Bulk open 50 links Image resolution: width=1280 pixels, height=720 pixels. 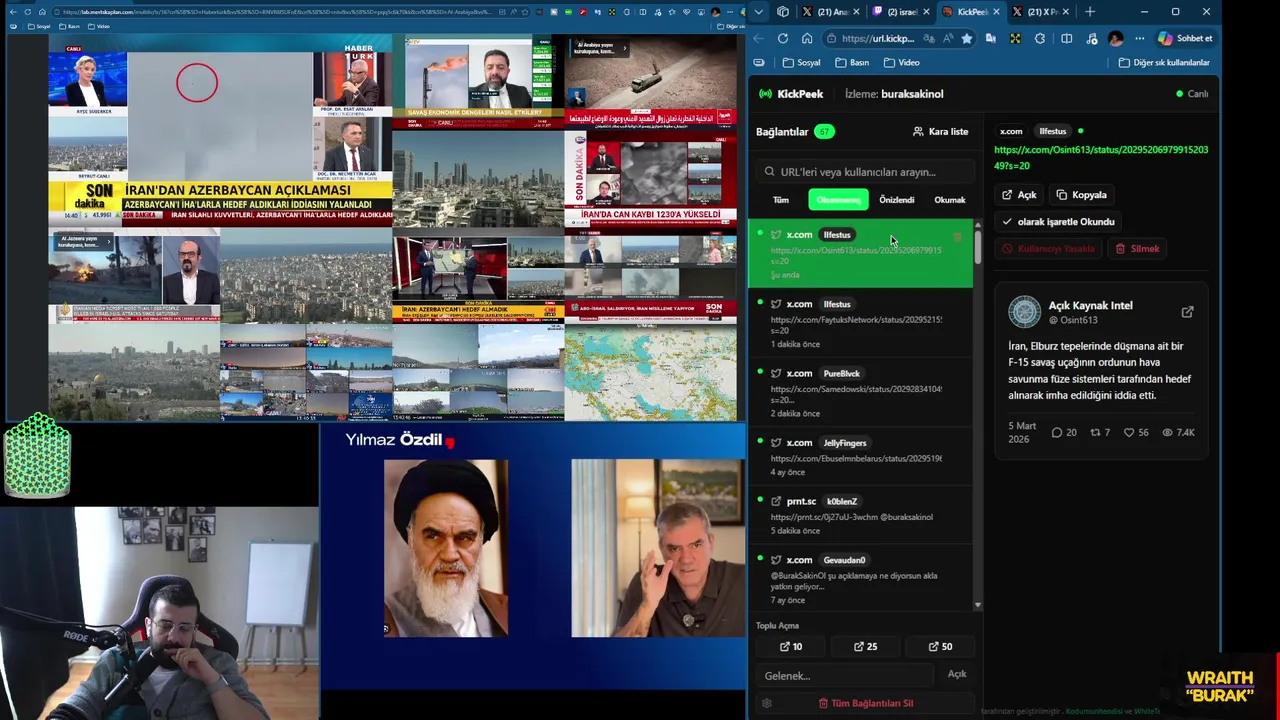pos(940,647)
